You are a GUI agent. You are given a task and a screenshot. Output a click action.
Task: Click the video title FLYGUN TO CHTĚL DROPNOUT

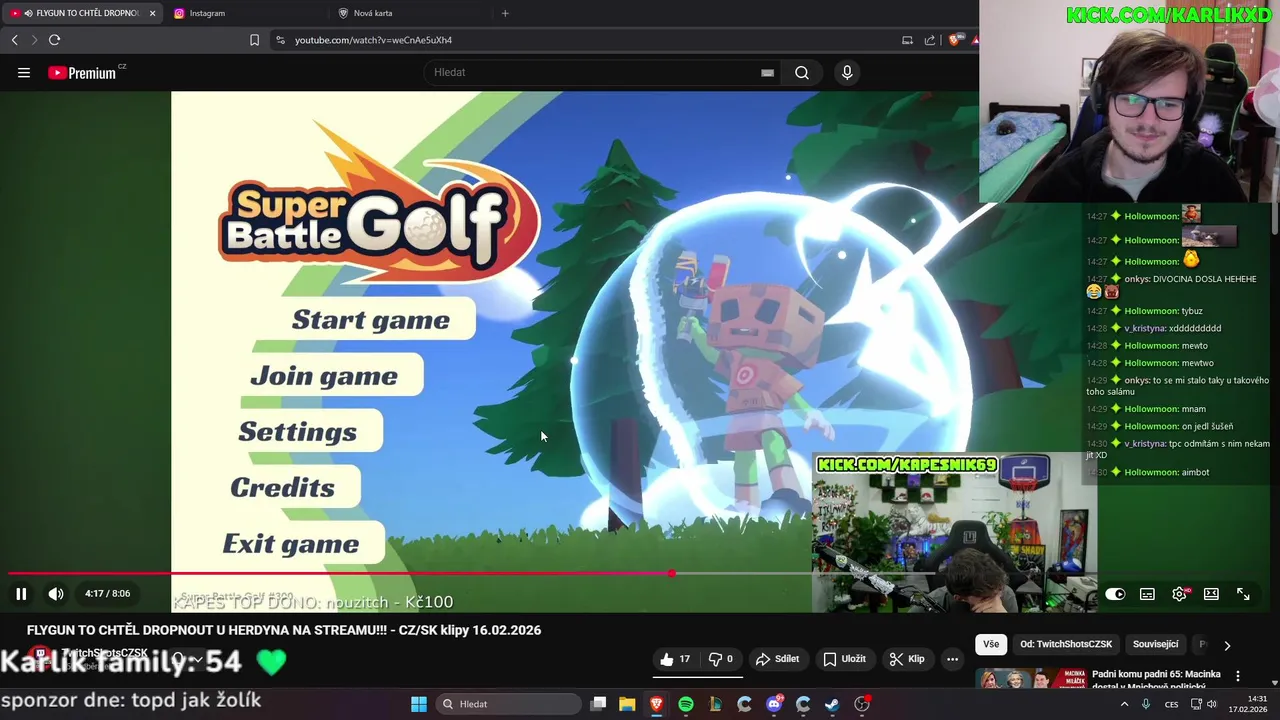point(284,630)
